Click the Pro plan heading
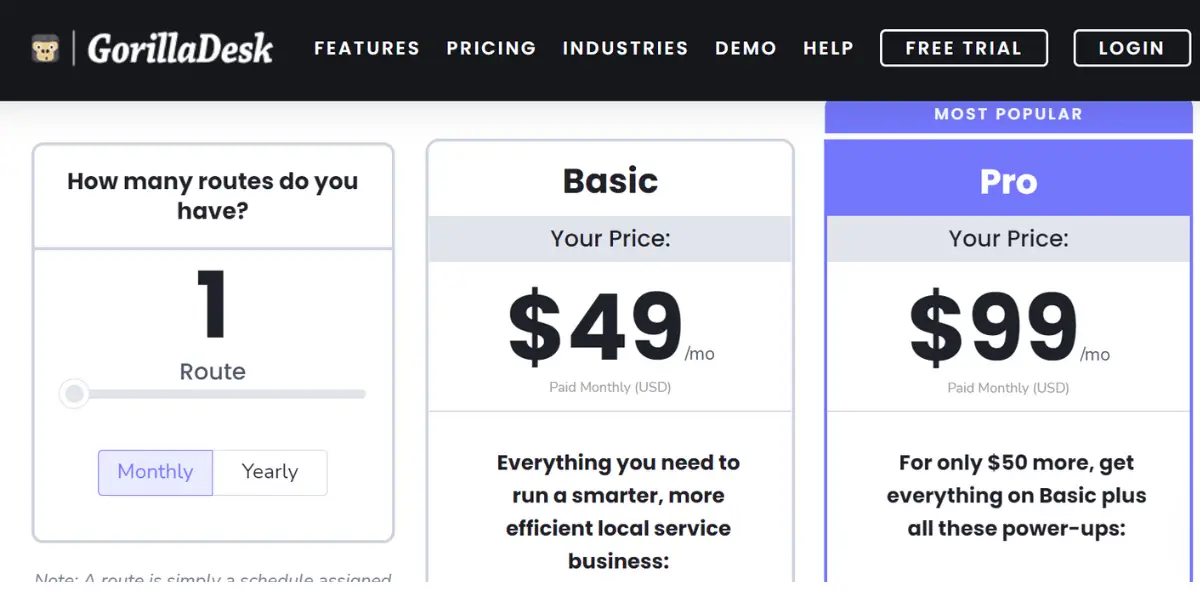 click(x=1008, y=182)
